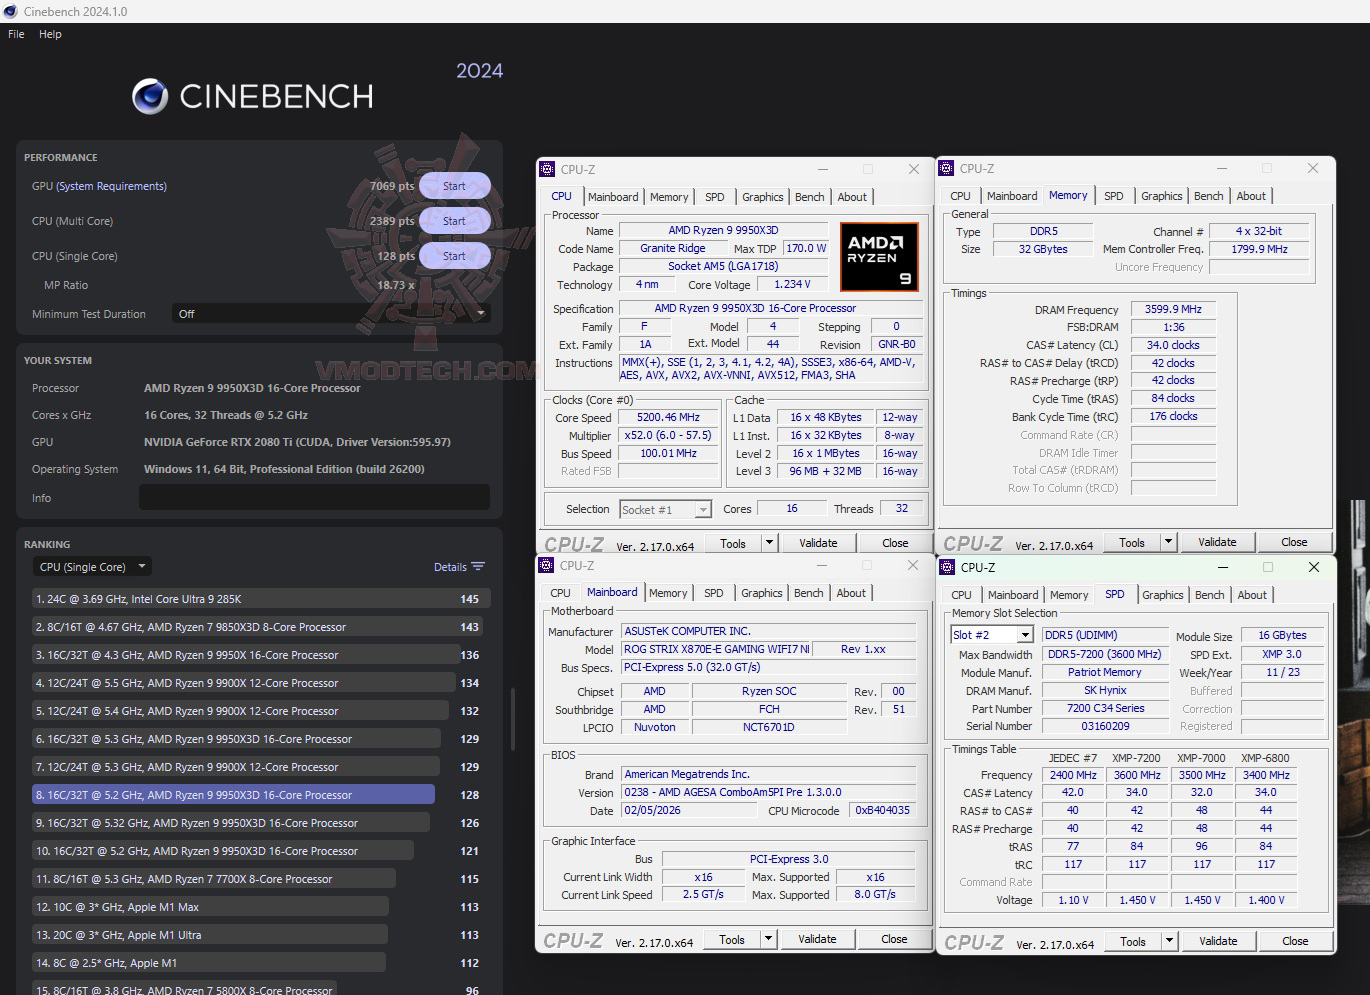The image size is (1370, 995).
Task: Select highlighted rank 8 Ryzen 9 9950X3D row
Action: click(x=233, y=795)
